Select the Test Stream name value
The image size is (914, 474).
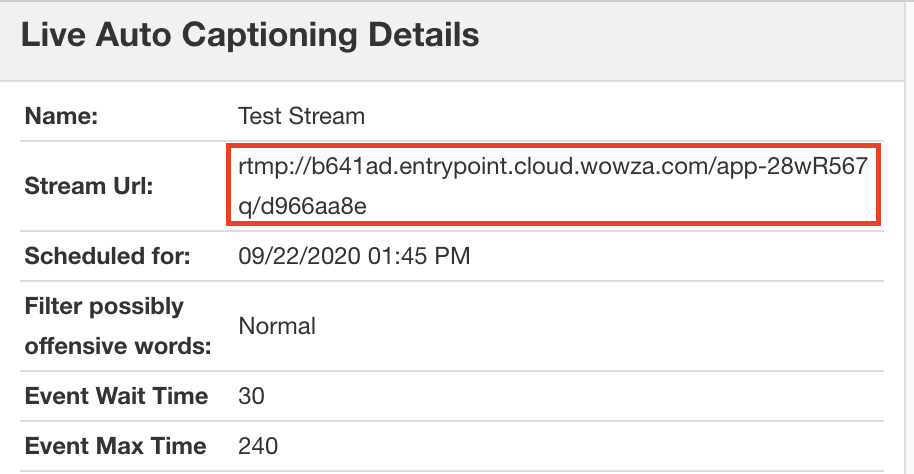301,116
